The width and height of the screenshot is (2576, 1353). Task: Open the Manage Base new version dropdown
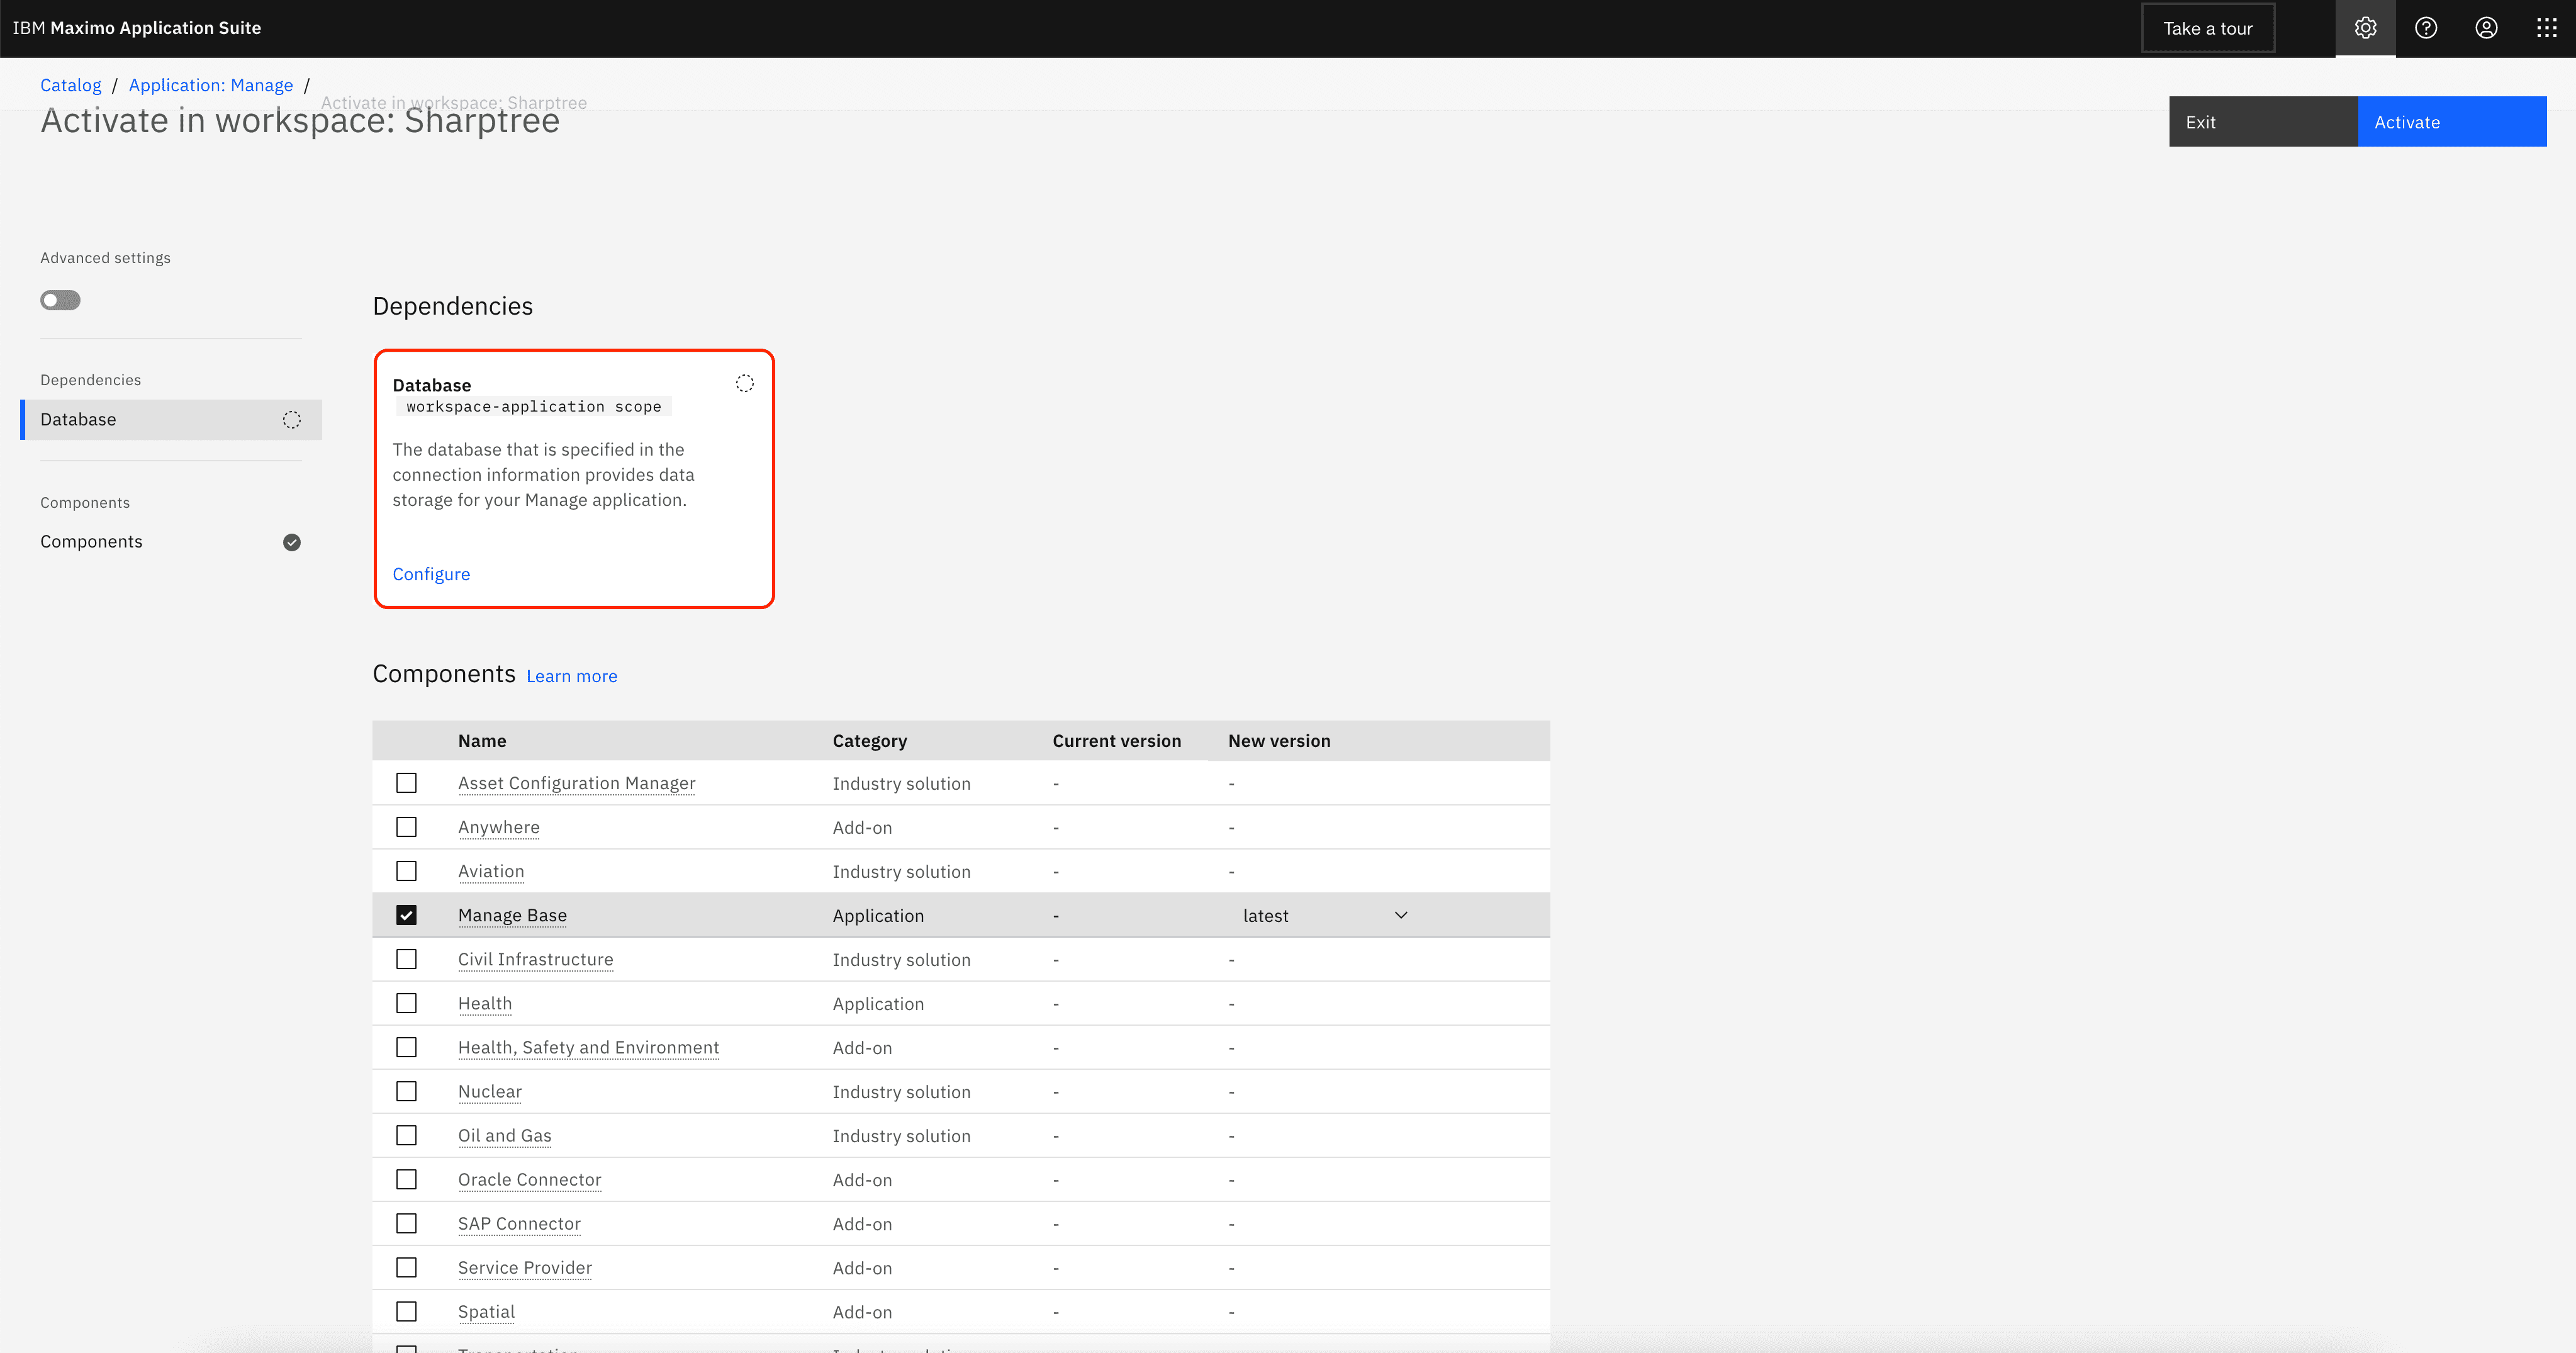coord(1325,915)
